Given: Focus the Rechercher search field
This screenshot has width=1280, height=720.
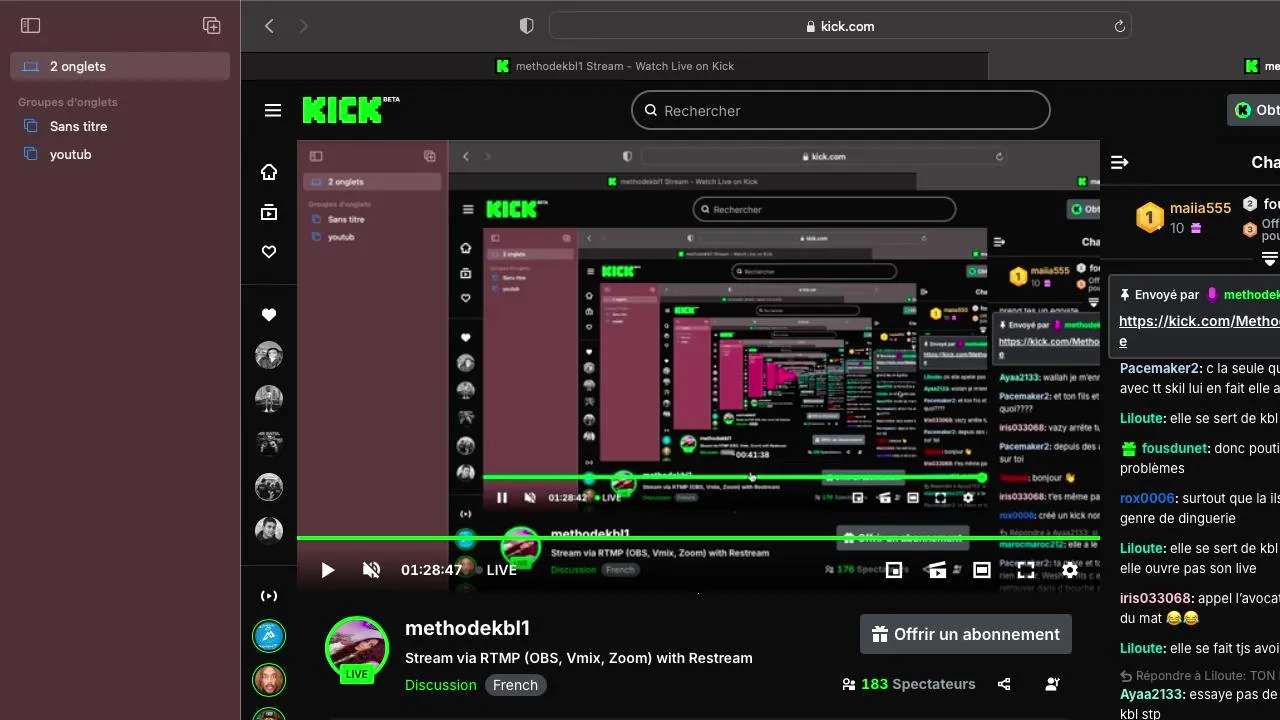Looking at the screenshot, I should click(x=841, y=110).
